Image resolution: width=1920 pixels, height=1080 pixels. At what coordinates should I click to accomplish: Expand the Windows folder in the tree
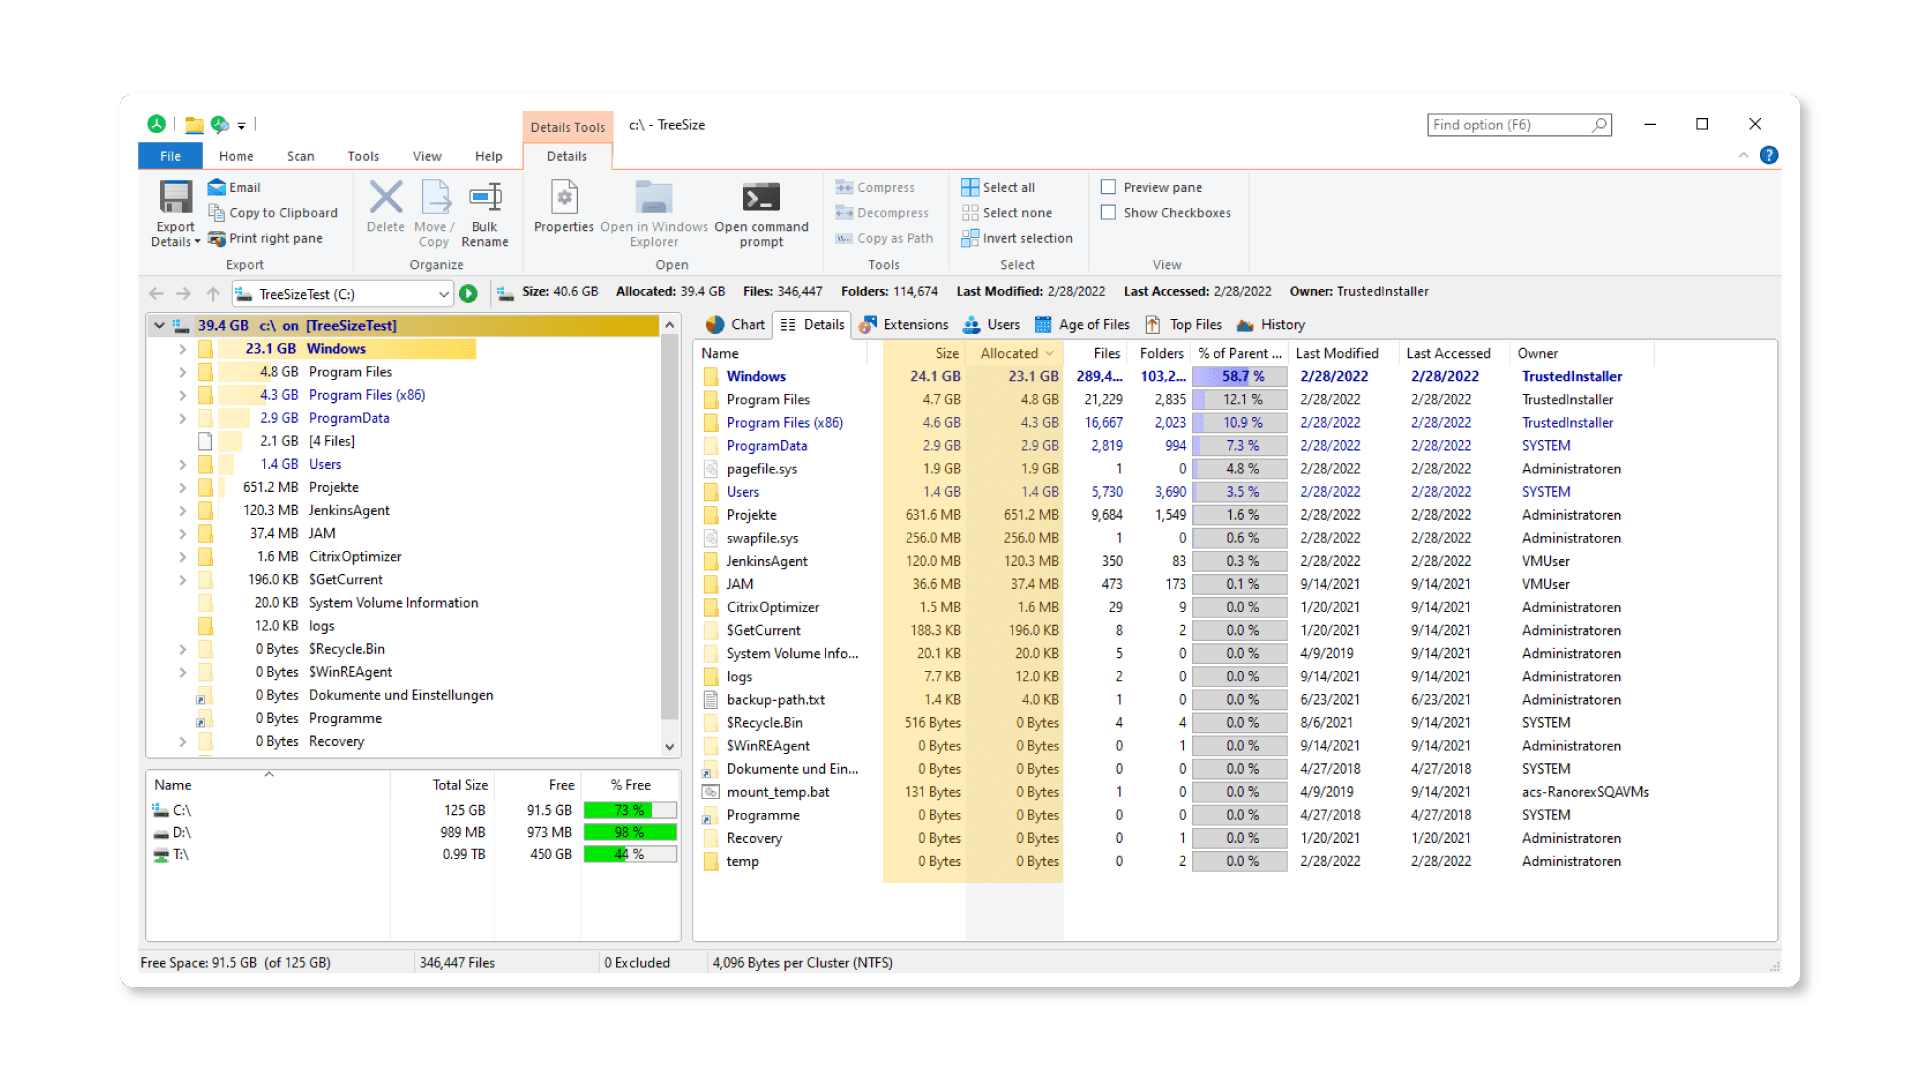182,348
